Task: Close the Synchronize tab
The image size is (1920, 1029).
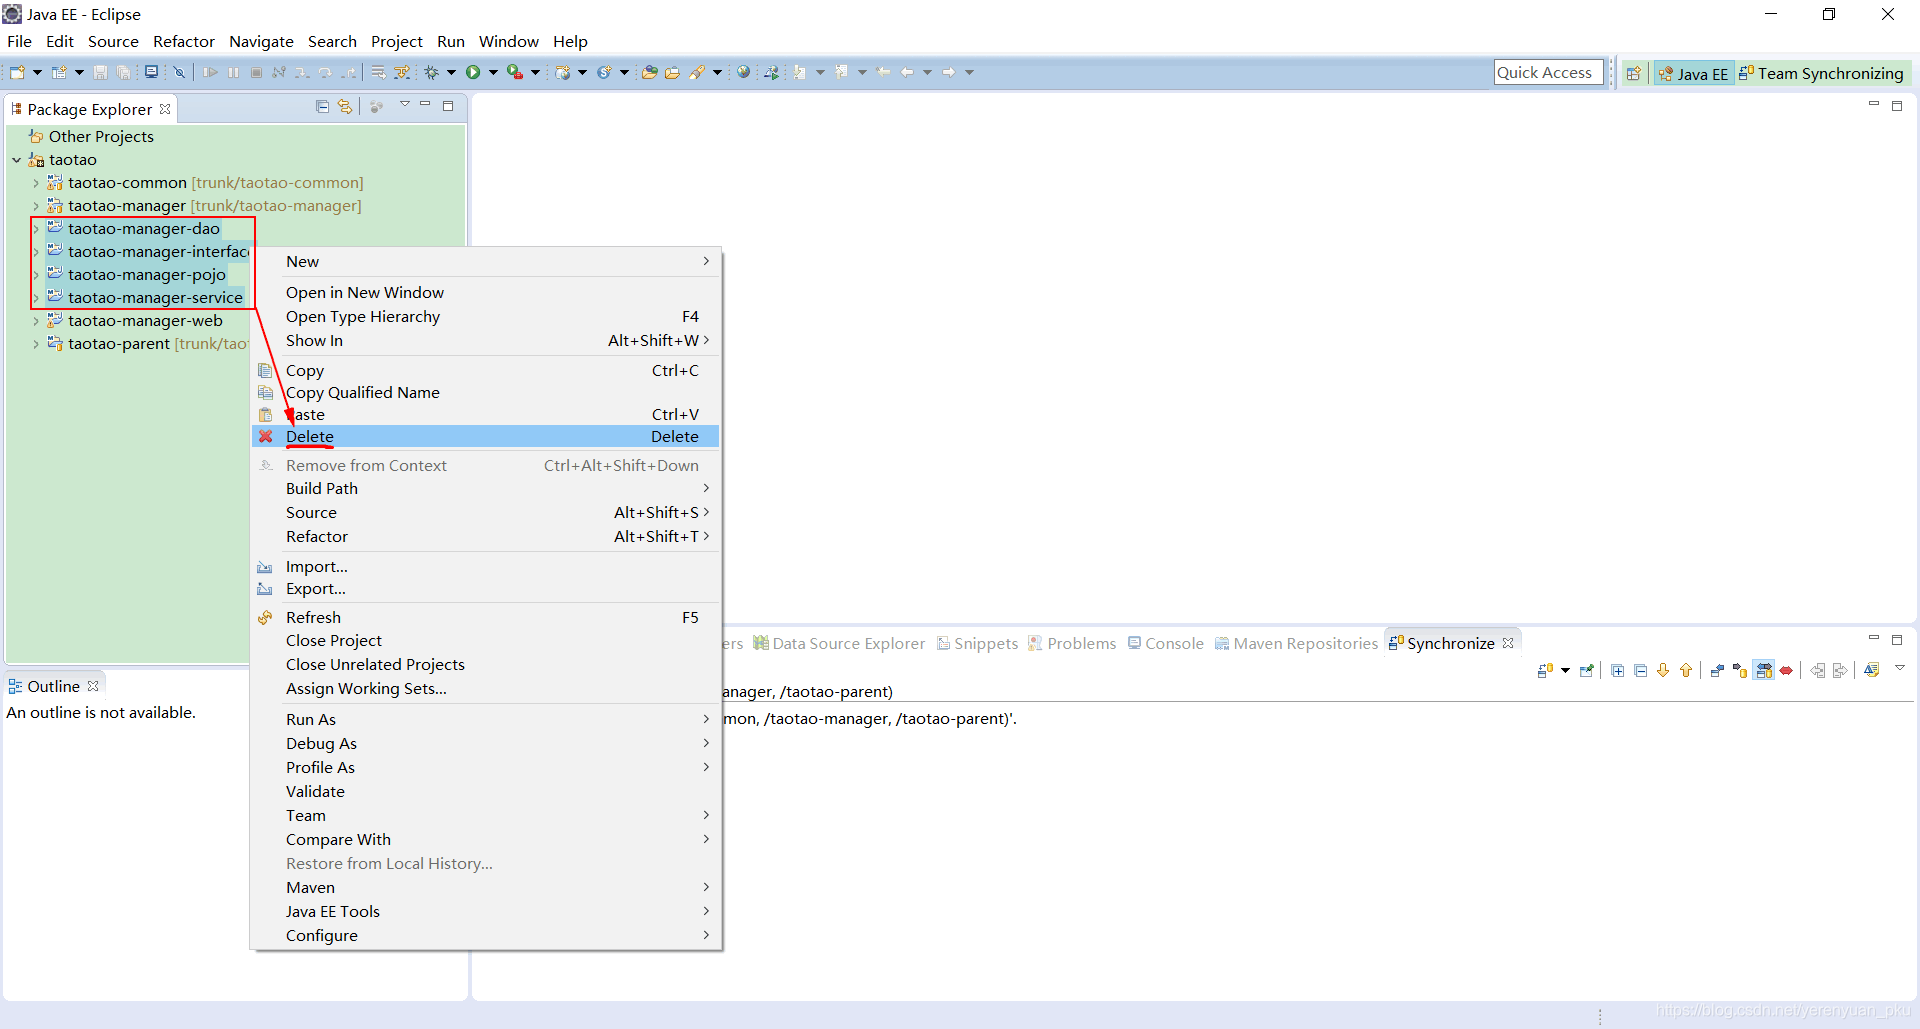Action: point(1508,643)
